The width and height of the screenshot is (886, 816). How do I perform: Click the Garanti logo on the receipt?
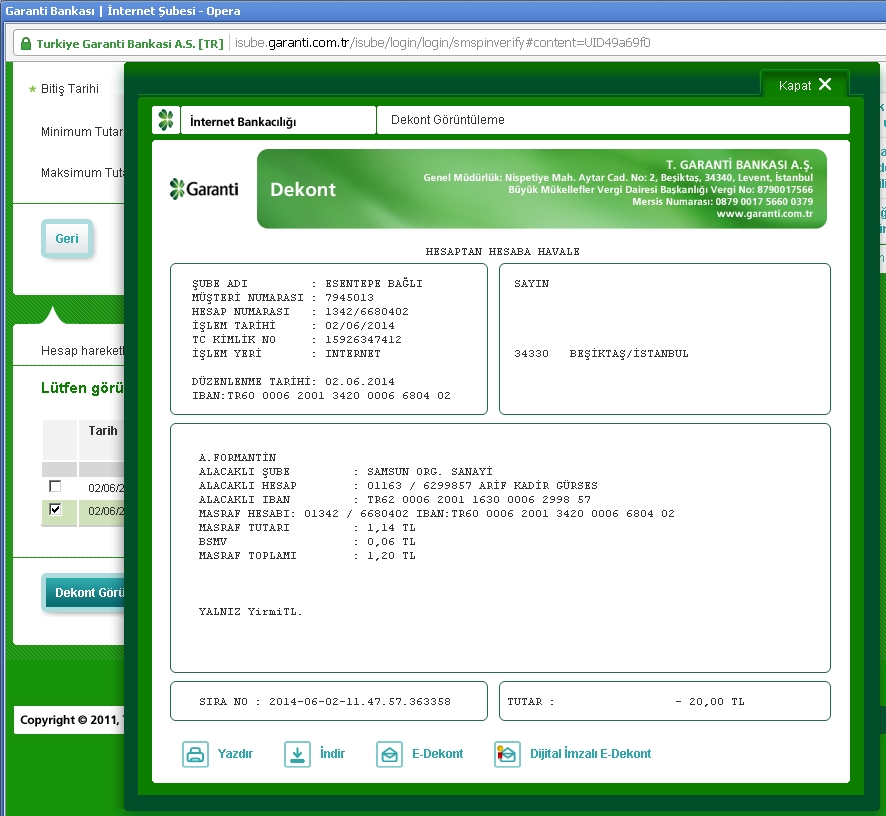[204, 189]
